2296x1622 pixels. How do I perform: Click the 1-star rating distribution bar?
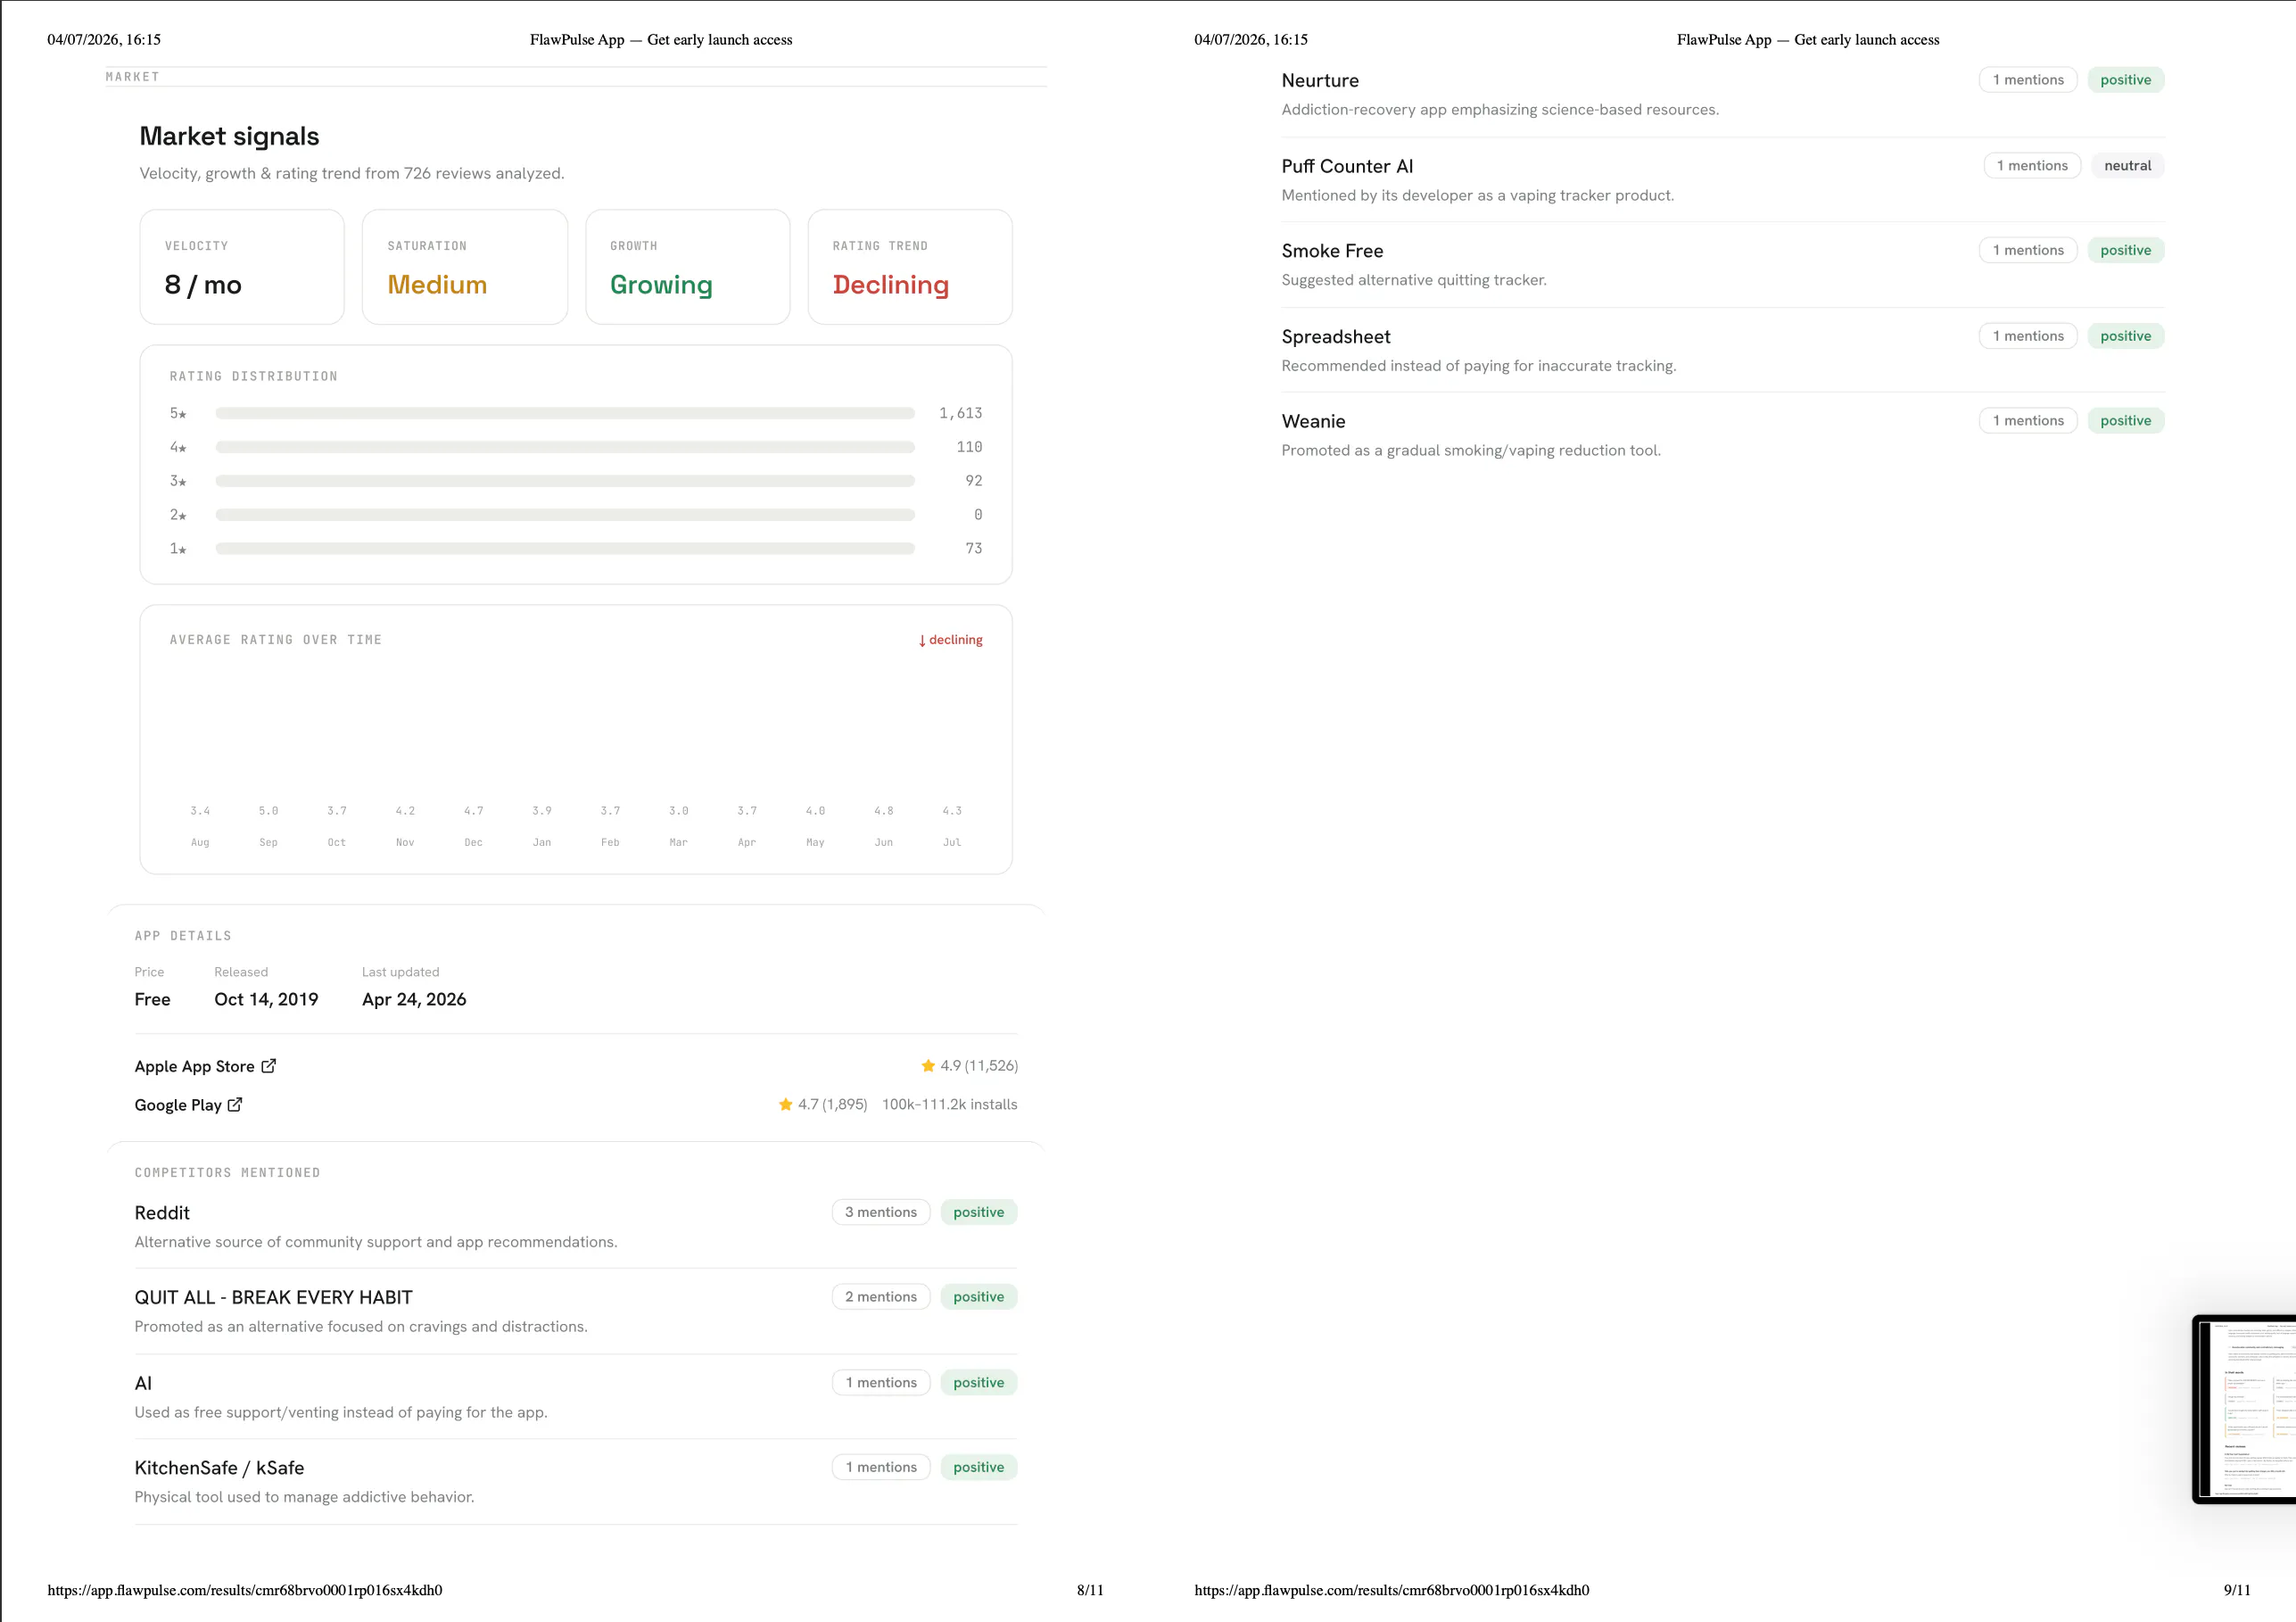pos(565,549)
